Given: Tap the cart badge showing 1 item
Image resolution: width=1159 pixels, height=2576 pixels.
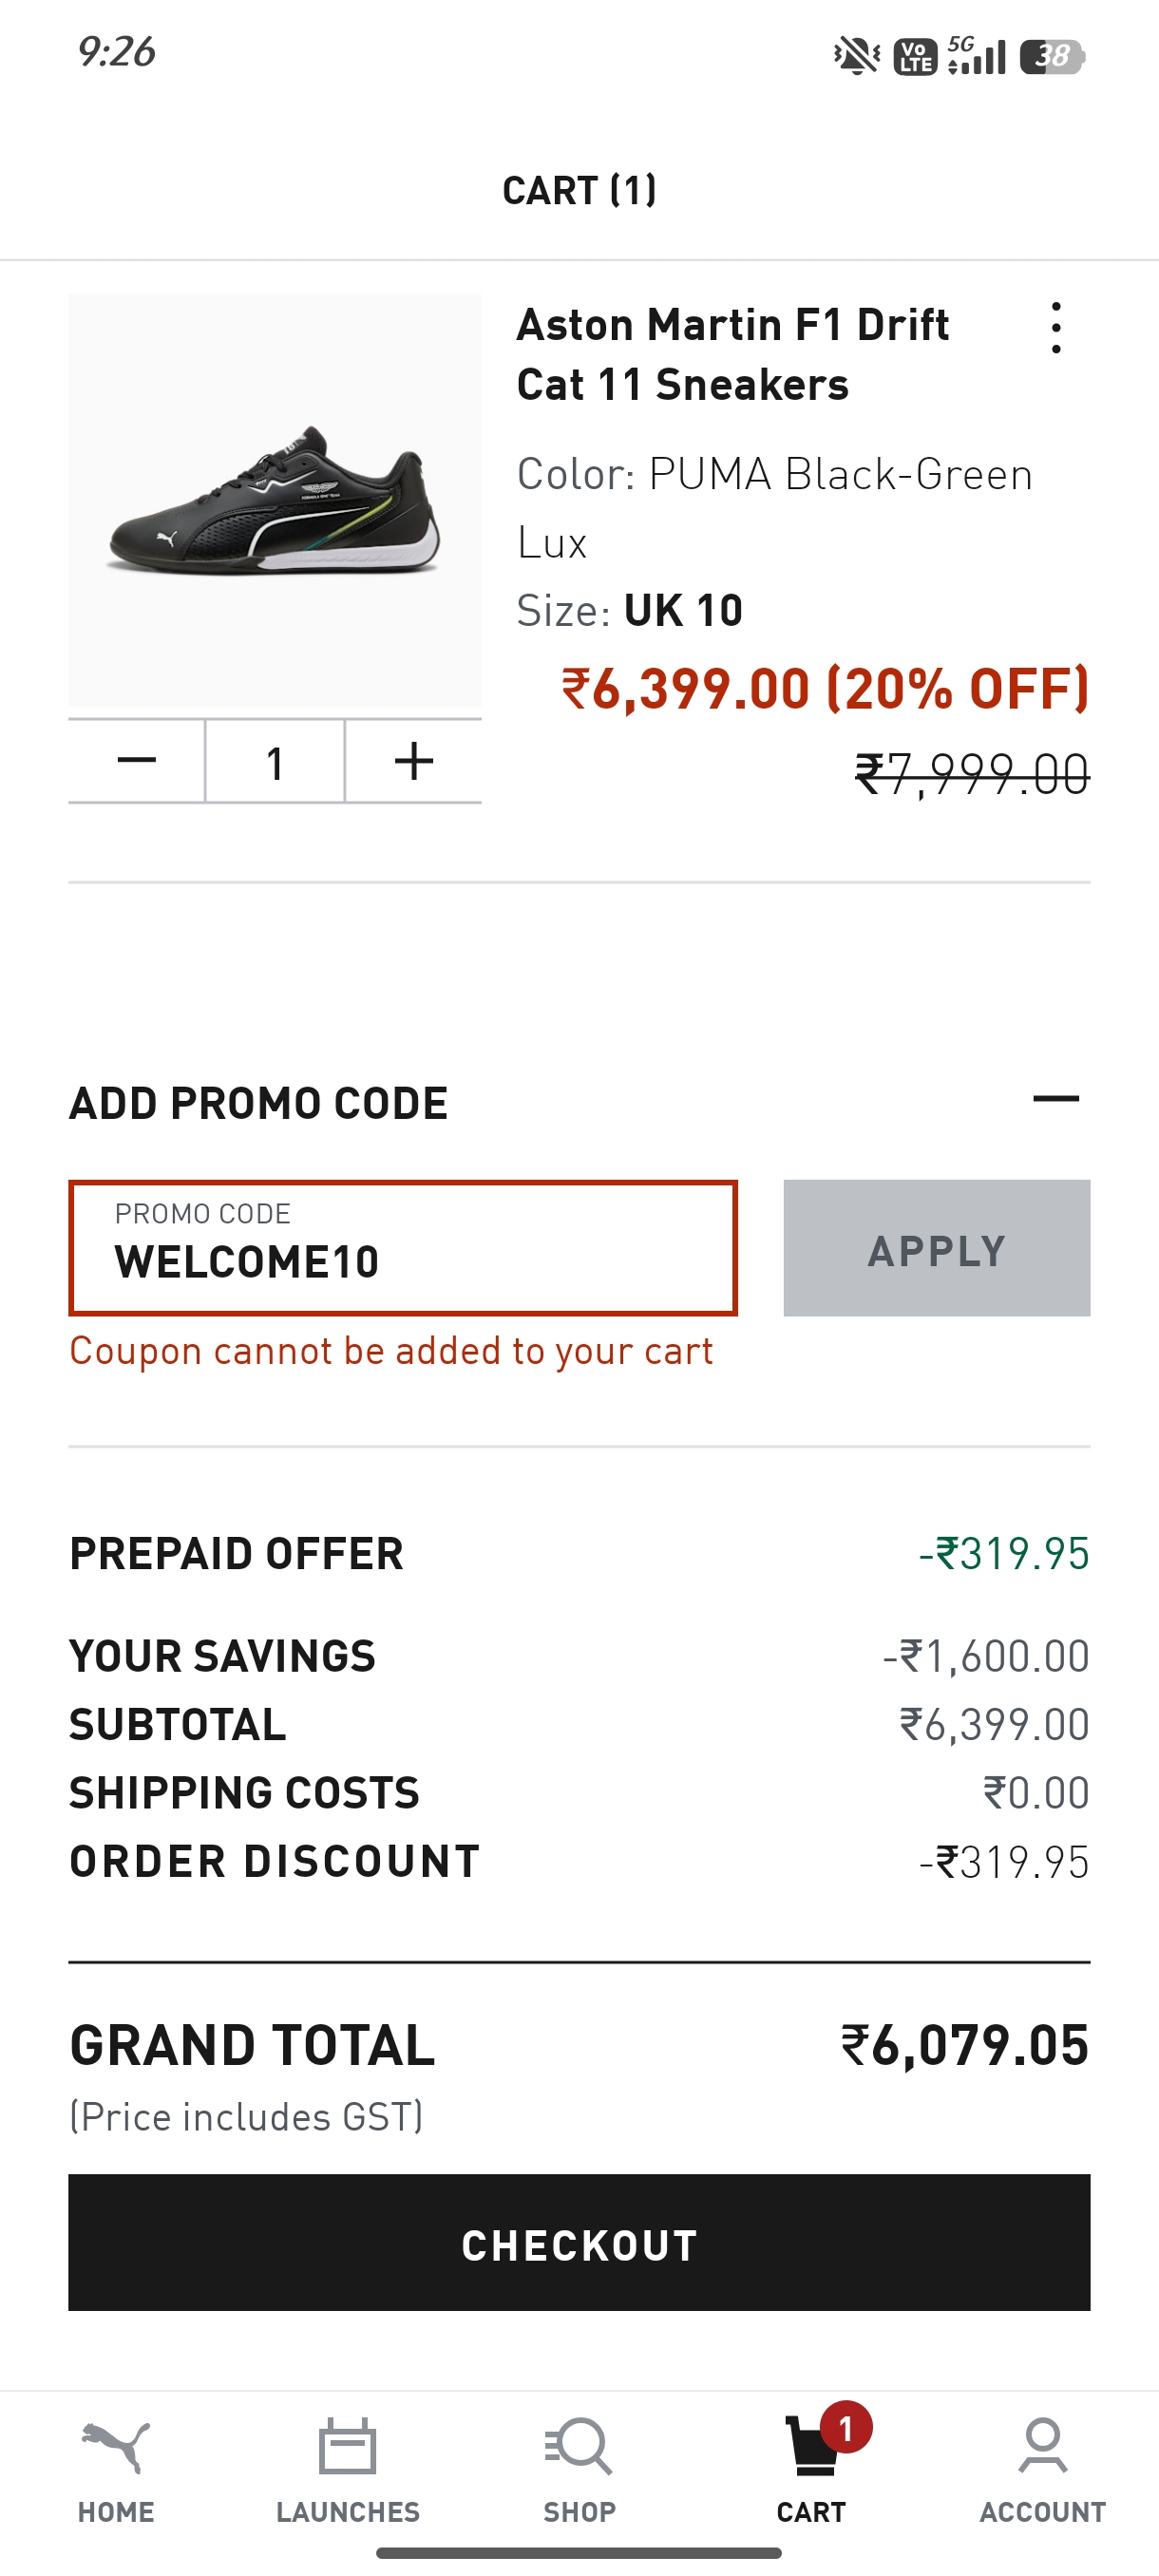Looking at the screenshot, I should 846,2427.
